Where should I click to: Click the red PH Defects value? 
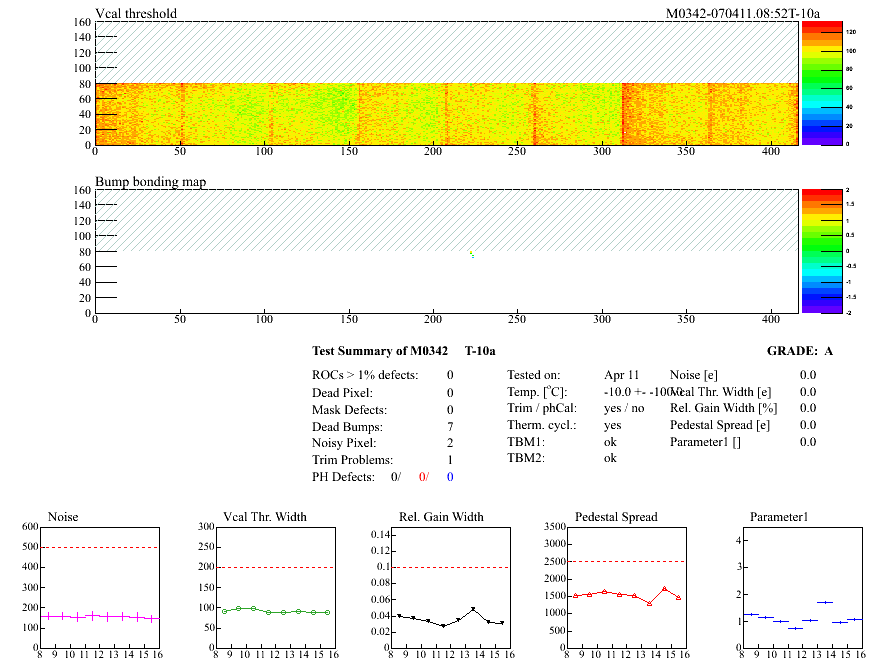coord(425,477)
